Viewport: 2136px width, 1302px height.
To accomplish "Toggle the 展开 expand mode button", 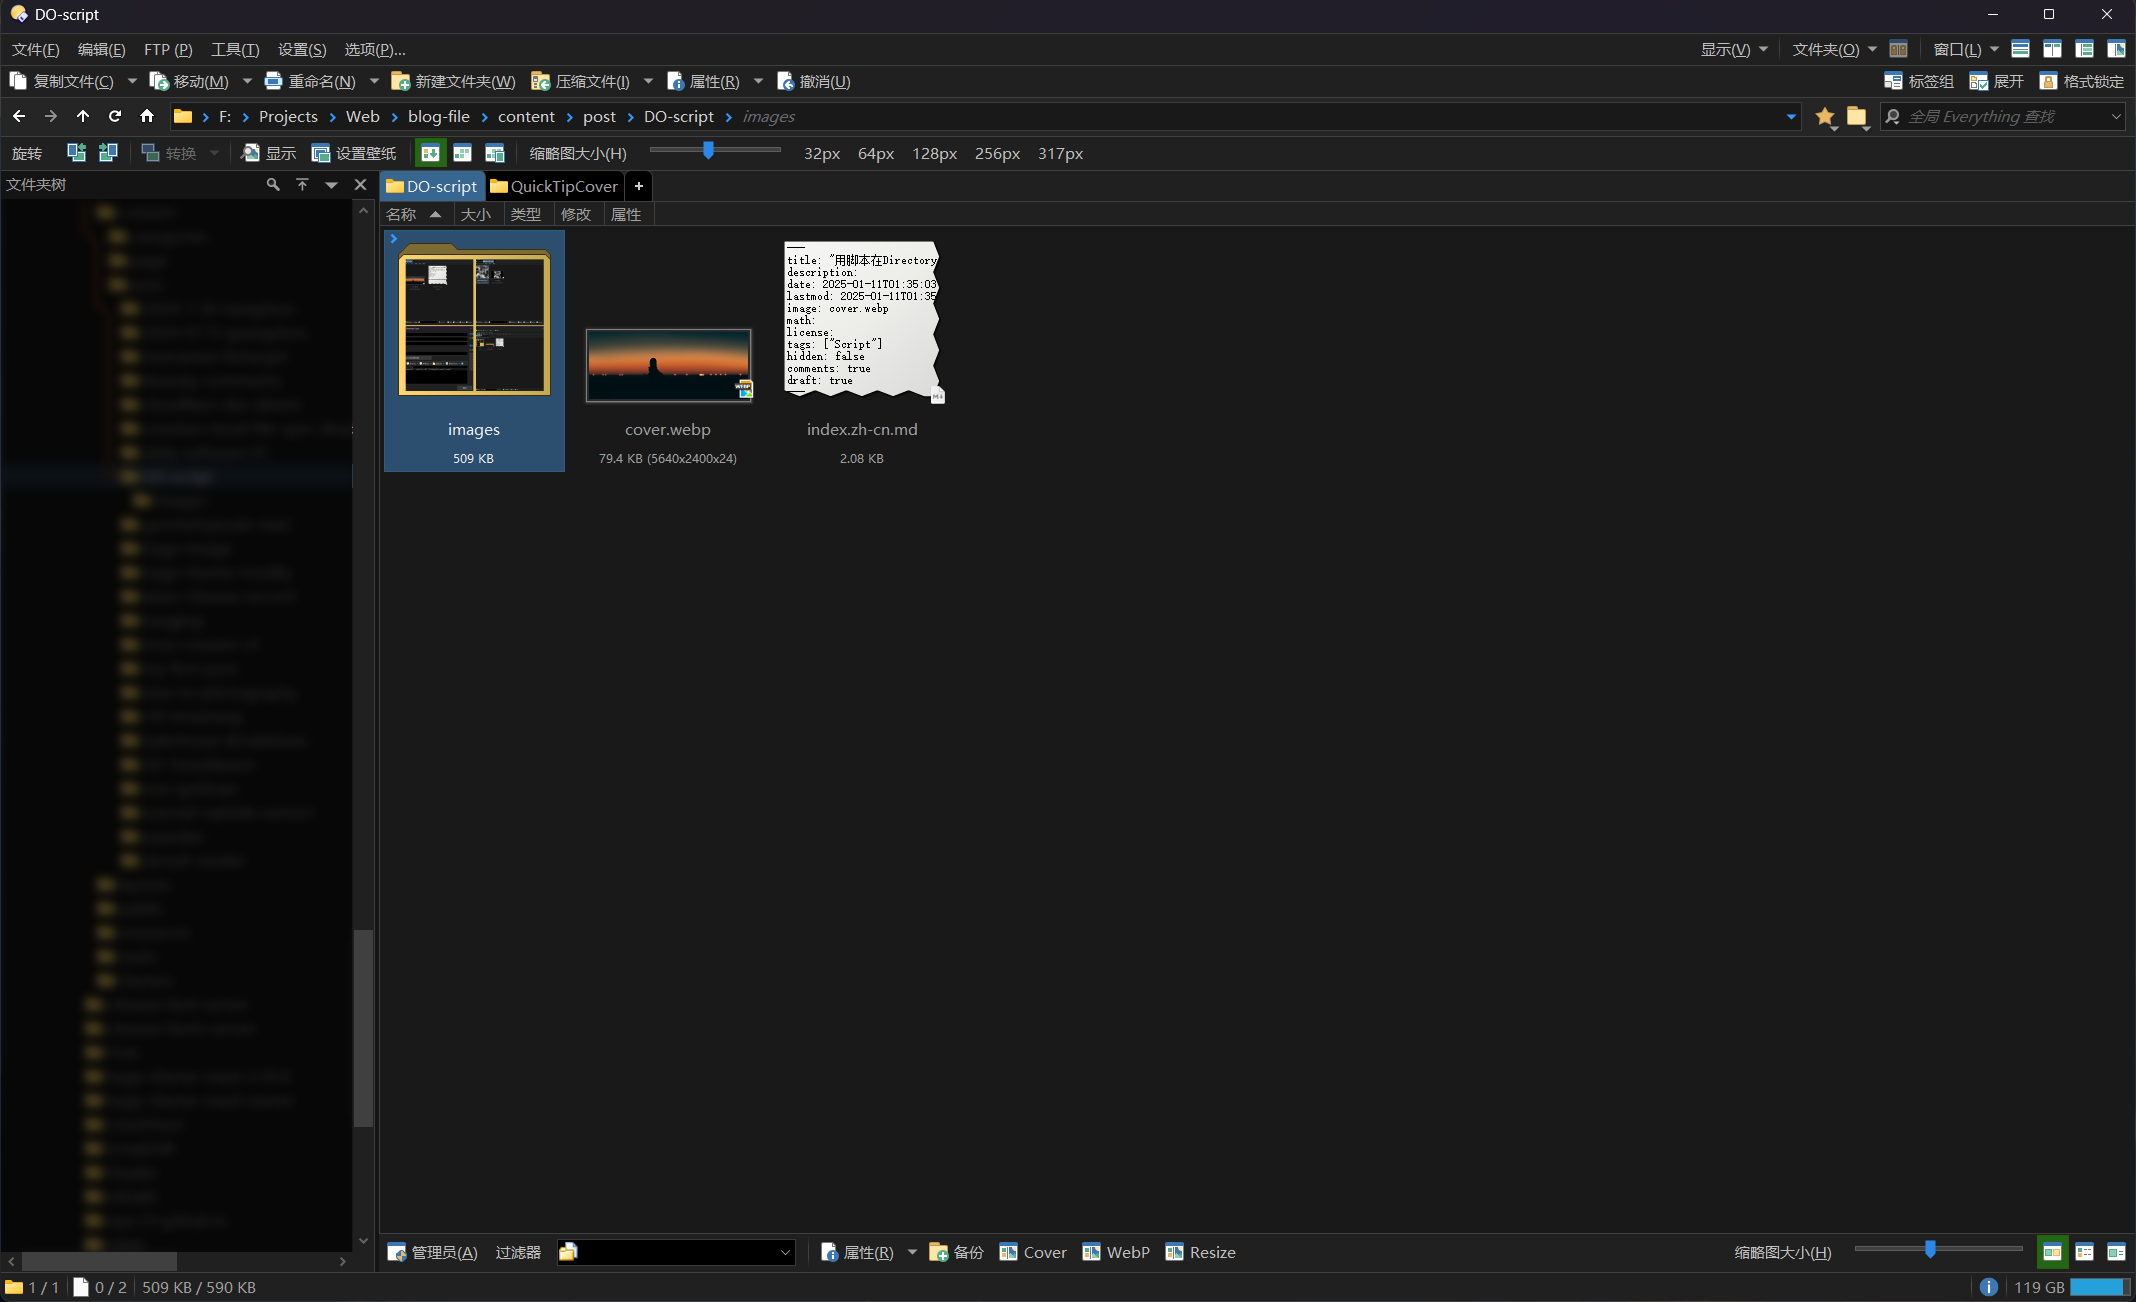I will tap(1996, 81).
